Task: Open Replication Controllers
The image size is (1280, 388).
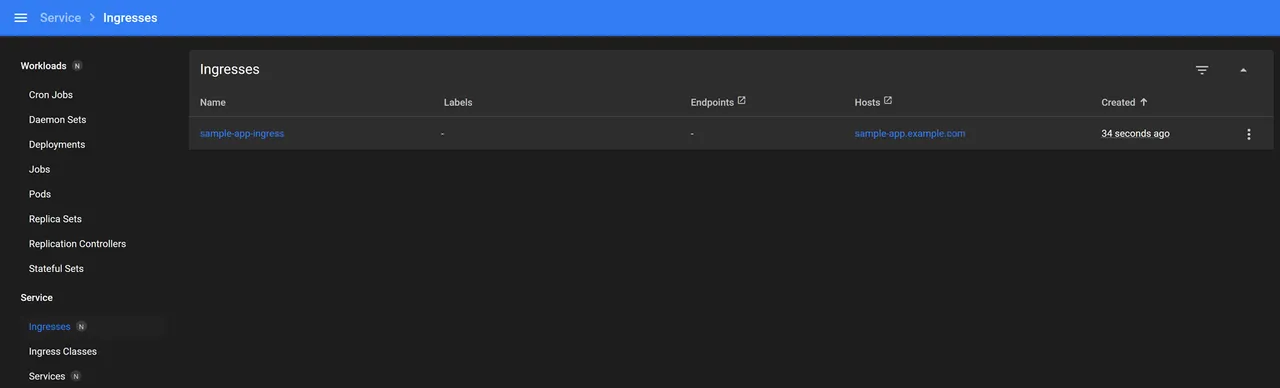Action: pyautogui.click(x=77, y=244)
